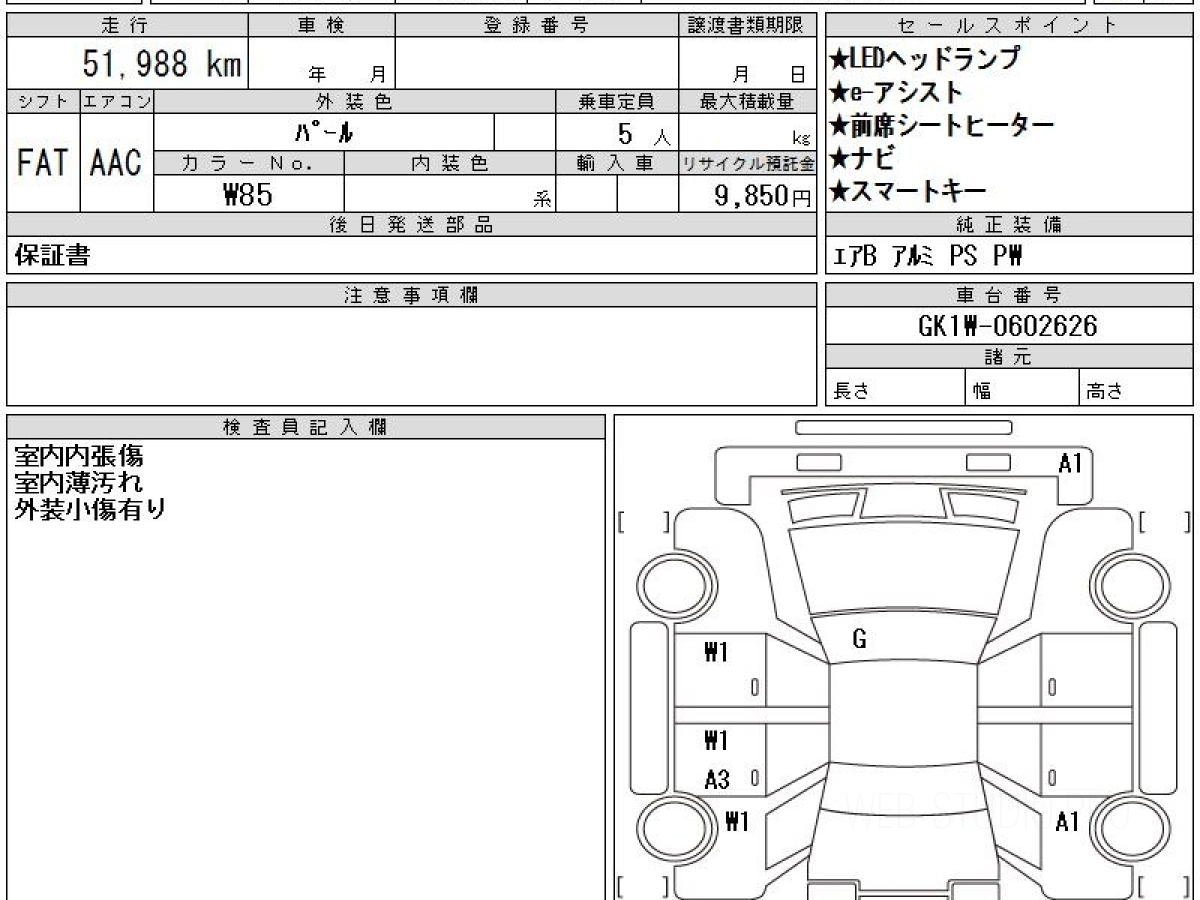
Task: Select the 後日発送部品 section header
Action: click(412, 225)
